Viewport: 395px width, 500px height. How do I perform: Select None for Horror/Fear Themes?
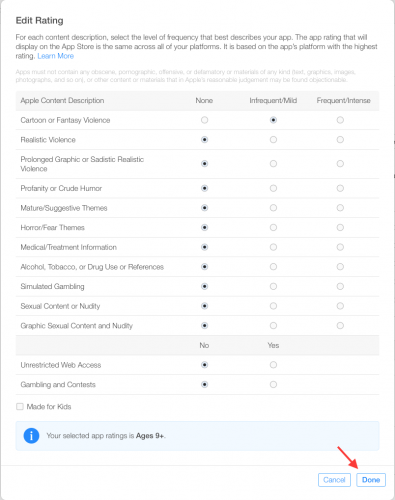204,228
